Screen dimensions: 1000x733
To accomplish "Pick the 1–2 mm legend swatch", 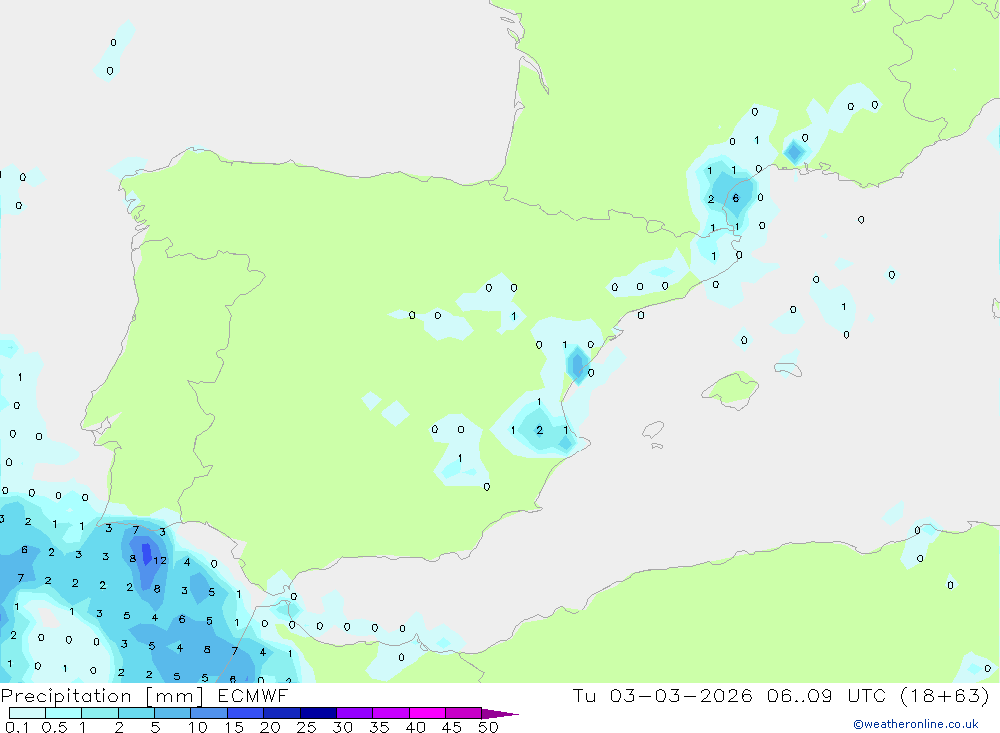I will [x=100, y=713].
